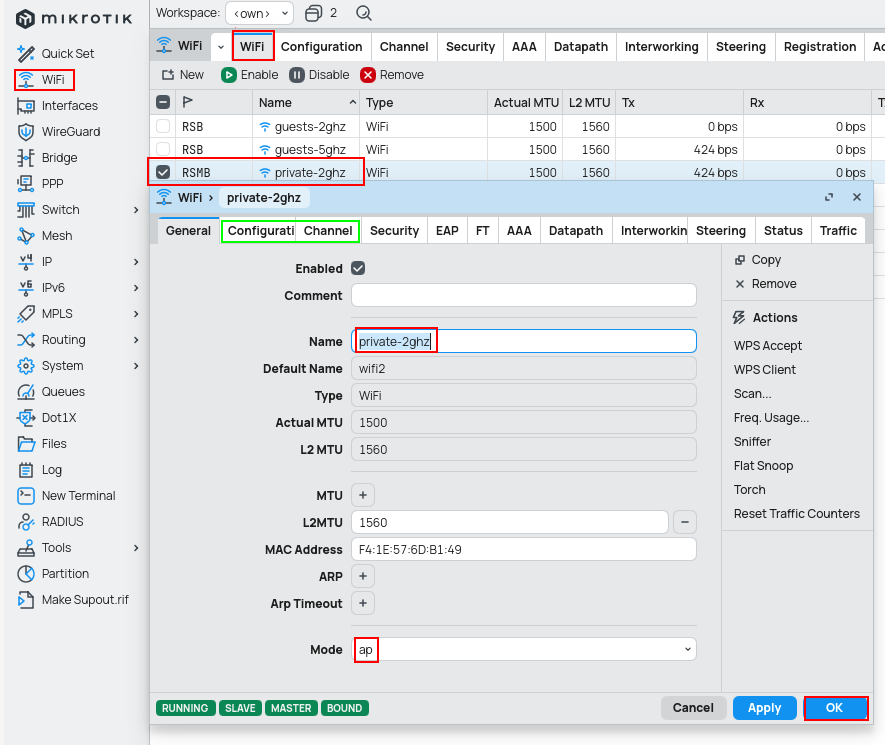Open the dialog Status tab
885x745 pixels.
click(x=783, y=231)
